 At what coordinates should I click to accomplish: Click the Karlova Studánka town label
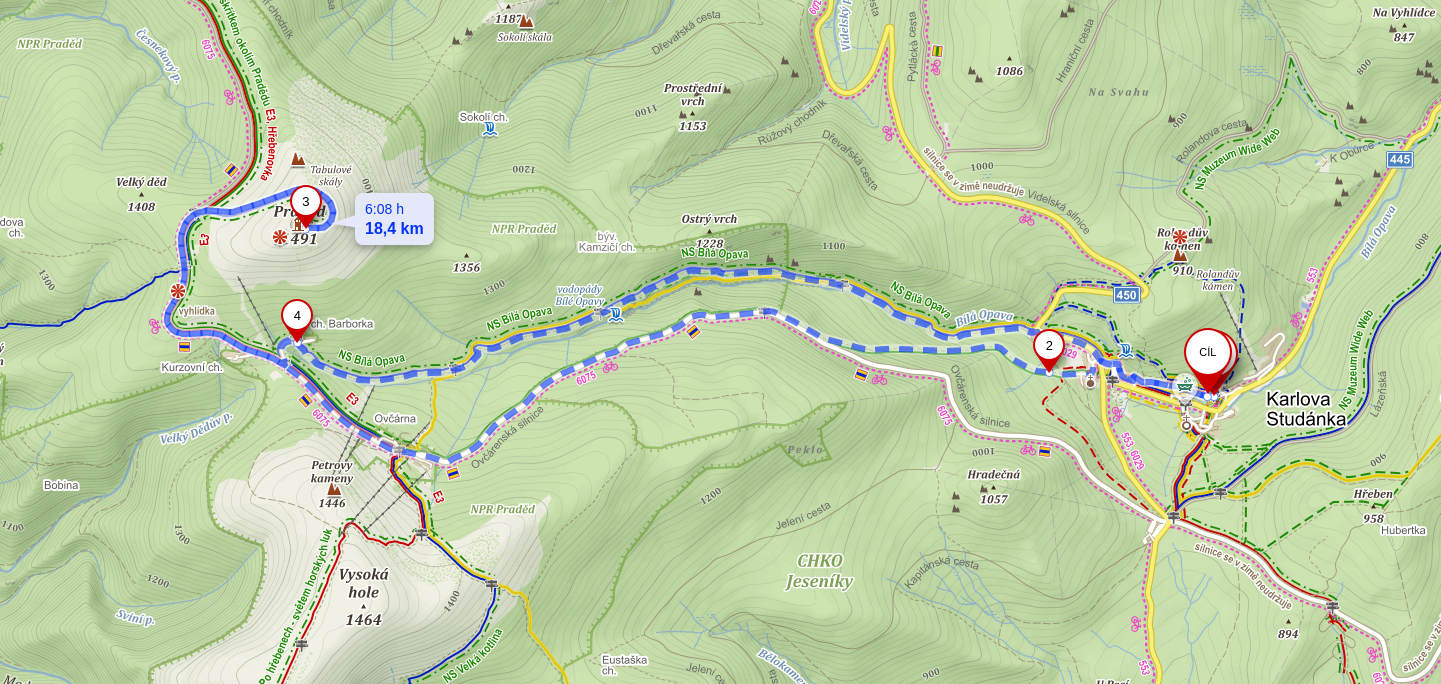tap(1306, 409)
